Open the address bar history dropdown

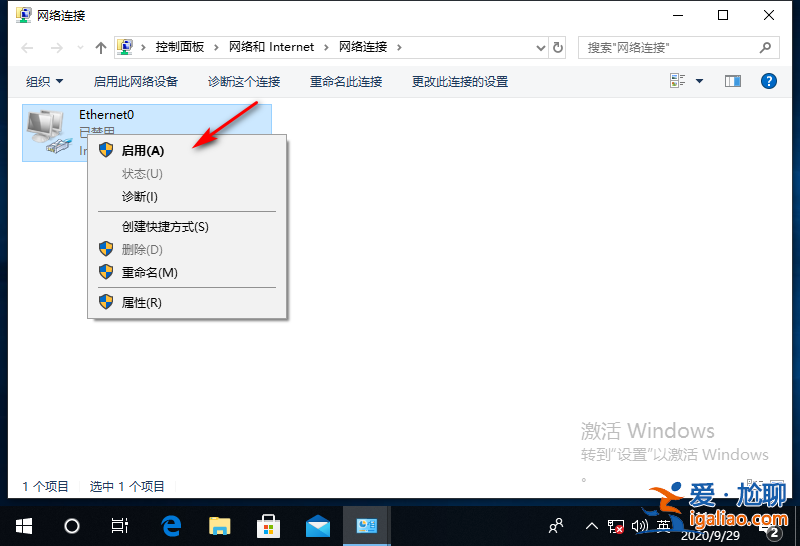coord(541,48)
